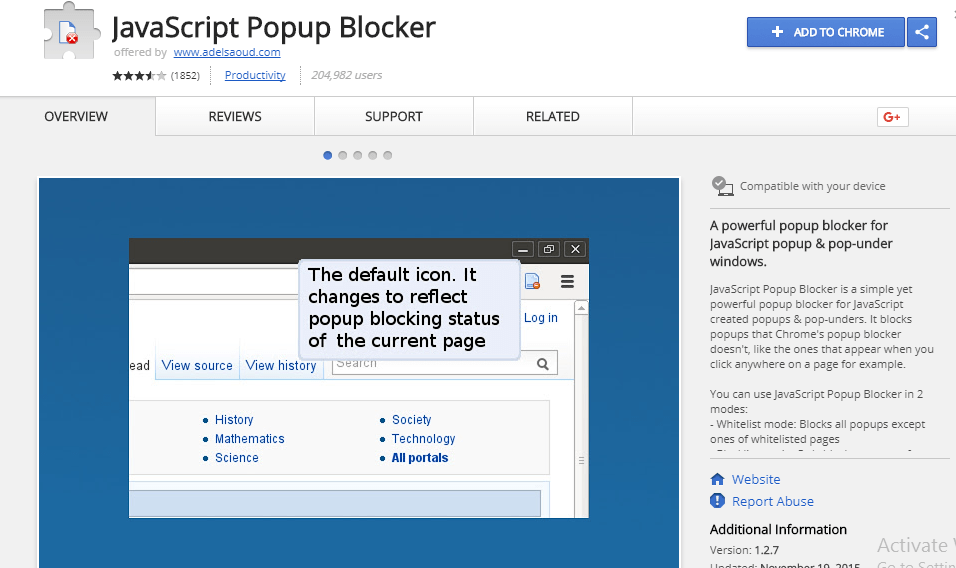Select the second carousel dot
956x568 pixels.
coord(343,155)
